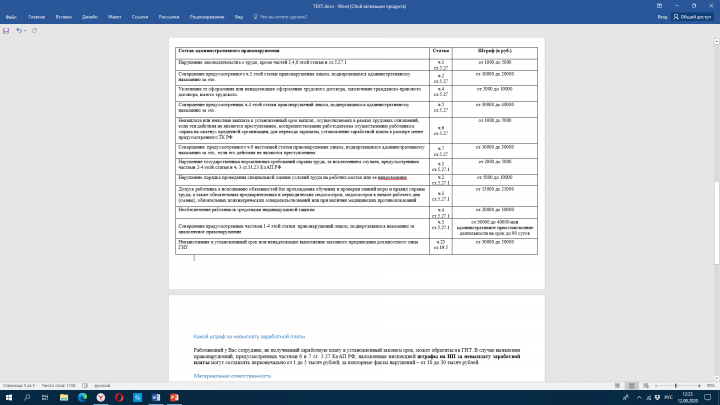Open the zoom level percentage dialog

(711, 386)
